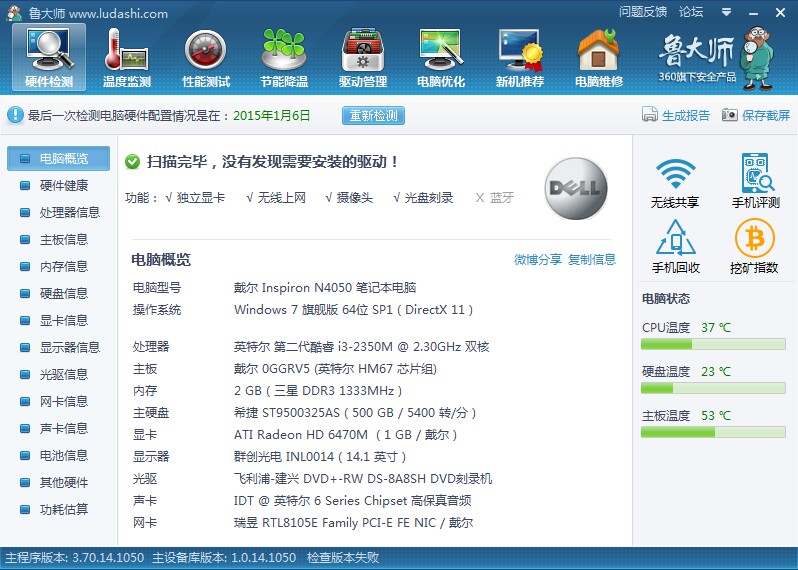Click the blue info exclamation icon
The width and height of the screenshot is (798, 570).
pyautogui.click(x=15, y=115)
